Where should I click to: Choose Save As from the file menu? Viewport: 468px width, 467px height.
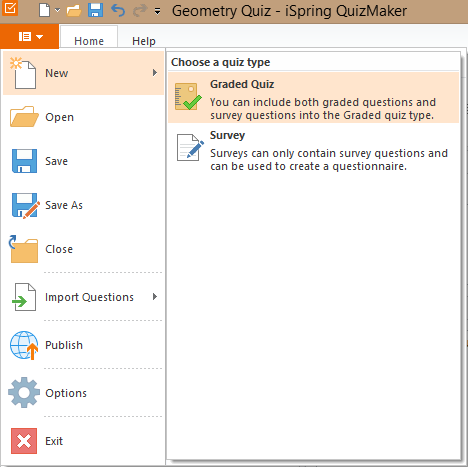(x=83, y=205)
